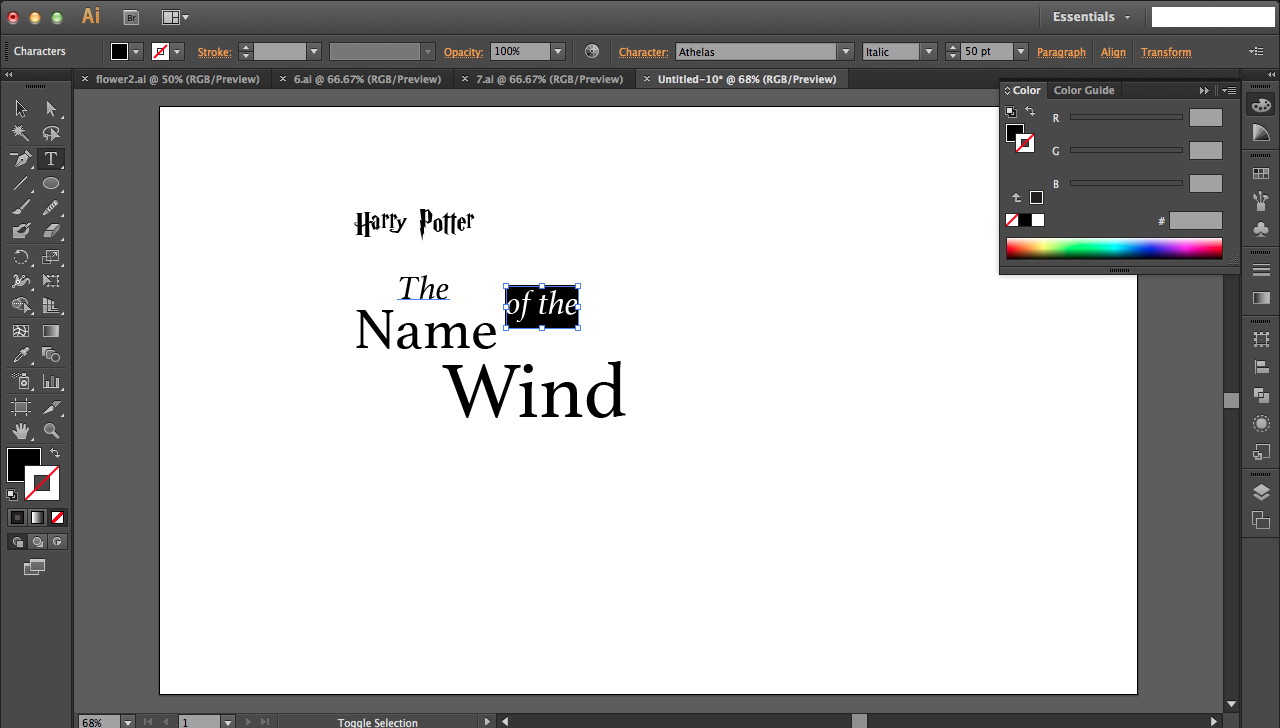Image resolution: width=1280 pixels, height=728 pixels.
Task: Open the Color panel flyout menu
Action: point(1229,90)
